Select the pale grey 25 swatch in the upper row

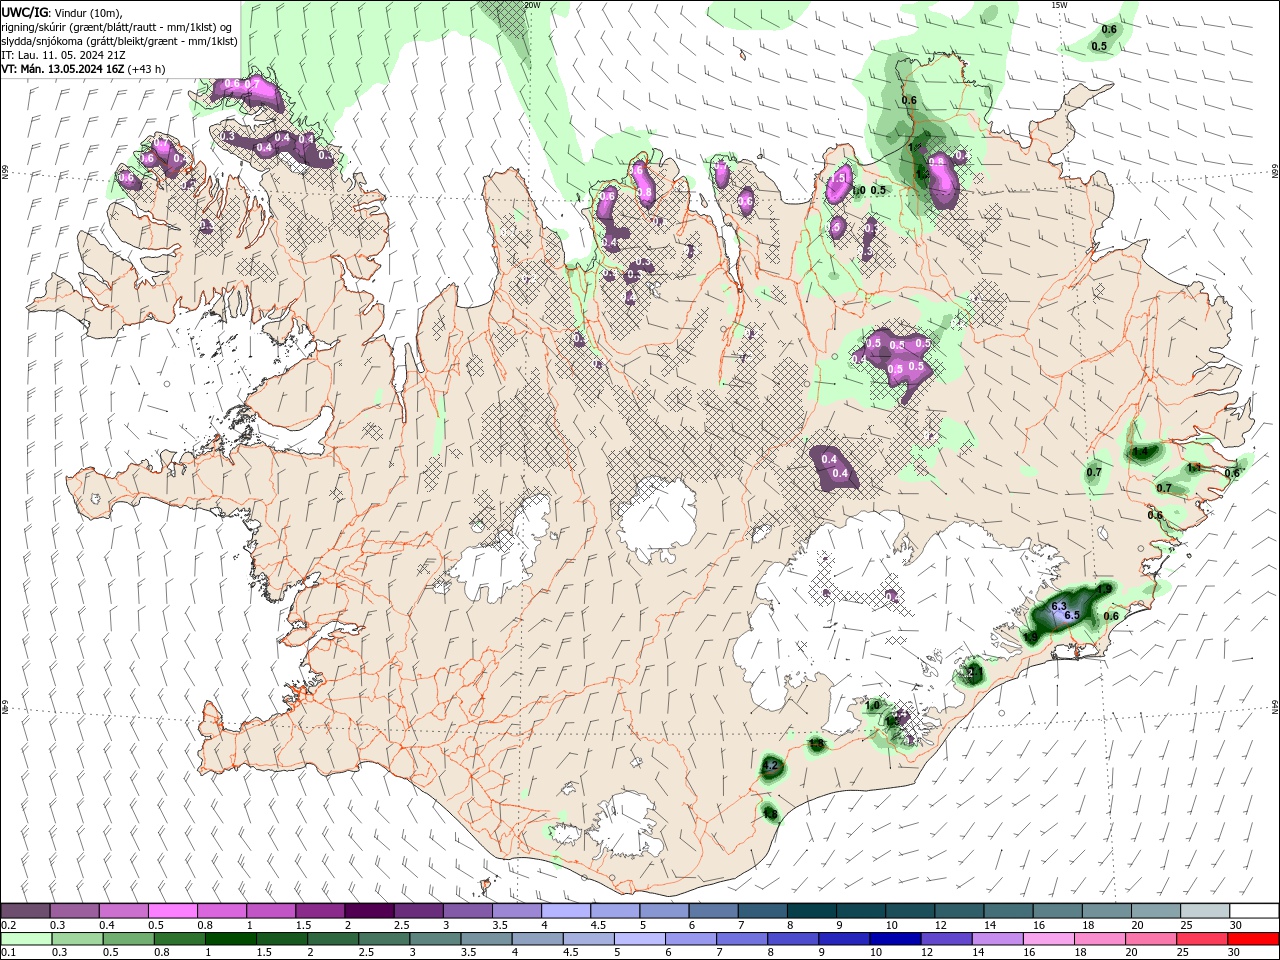pos(1204,911)
